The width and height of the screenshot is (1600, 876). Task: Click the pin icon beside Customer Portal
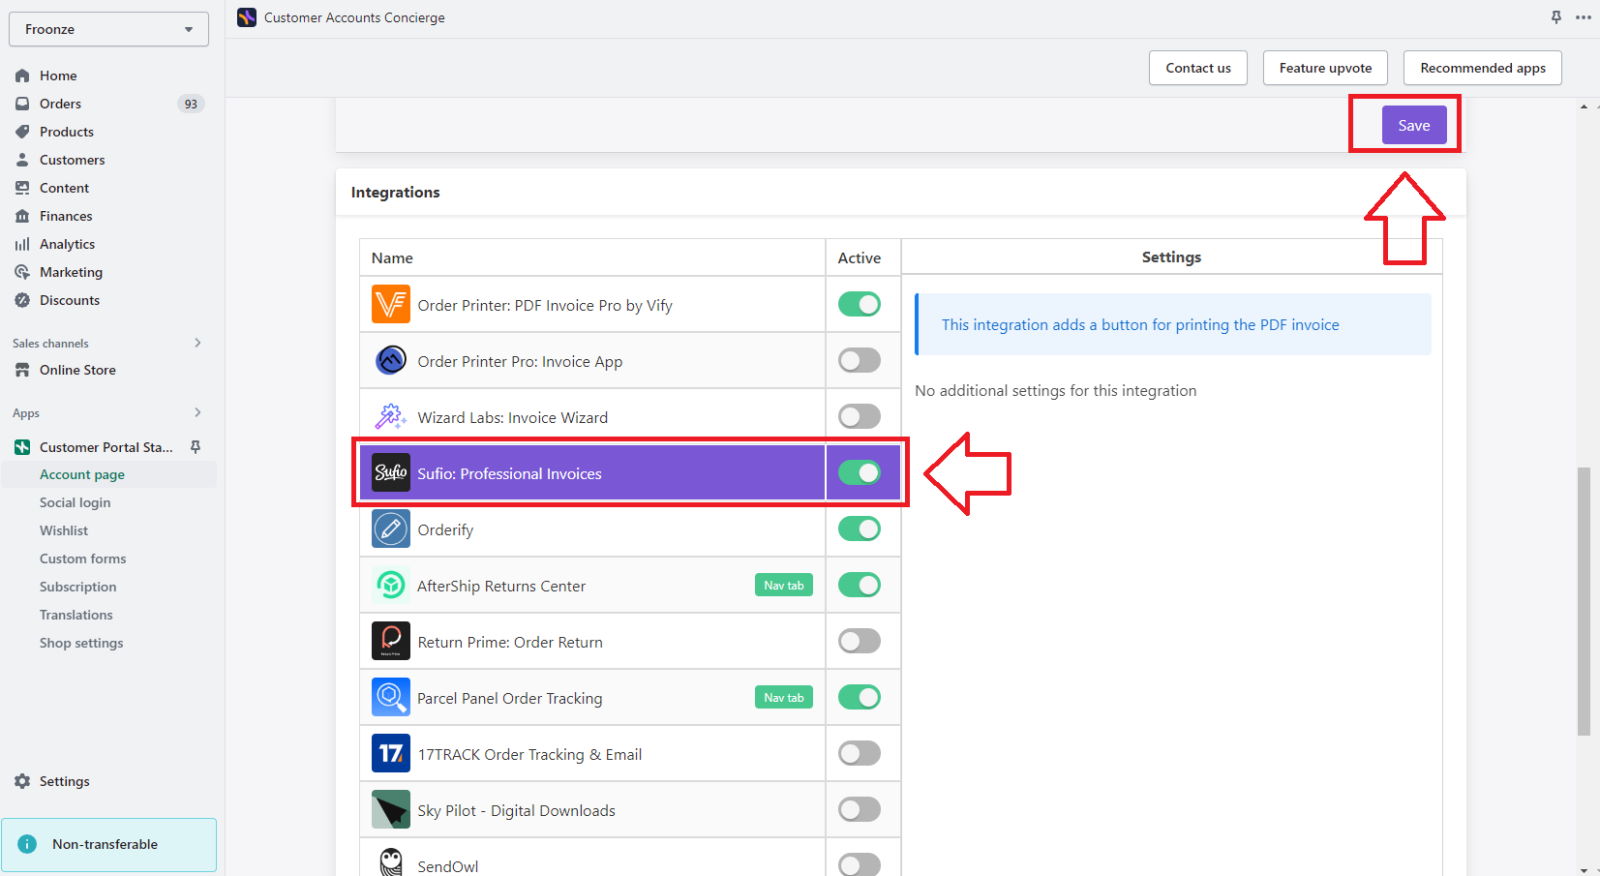pyautogui.click(x=196, y=447)
